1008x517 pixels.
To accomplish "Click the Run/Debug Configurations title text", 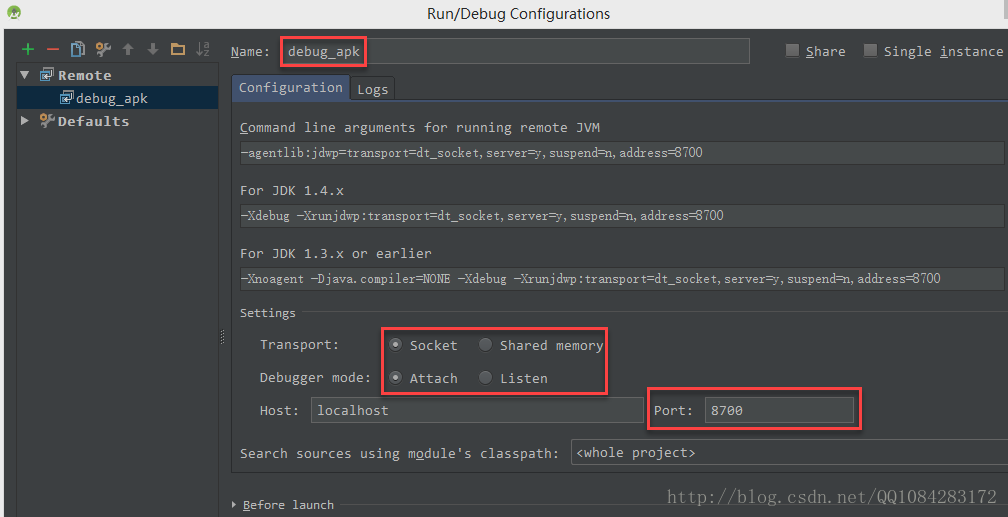I will pyautogui.click(x=518, y=14).
